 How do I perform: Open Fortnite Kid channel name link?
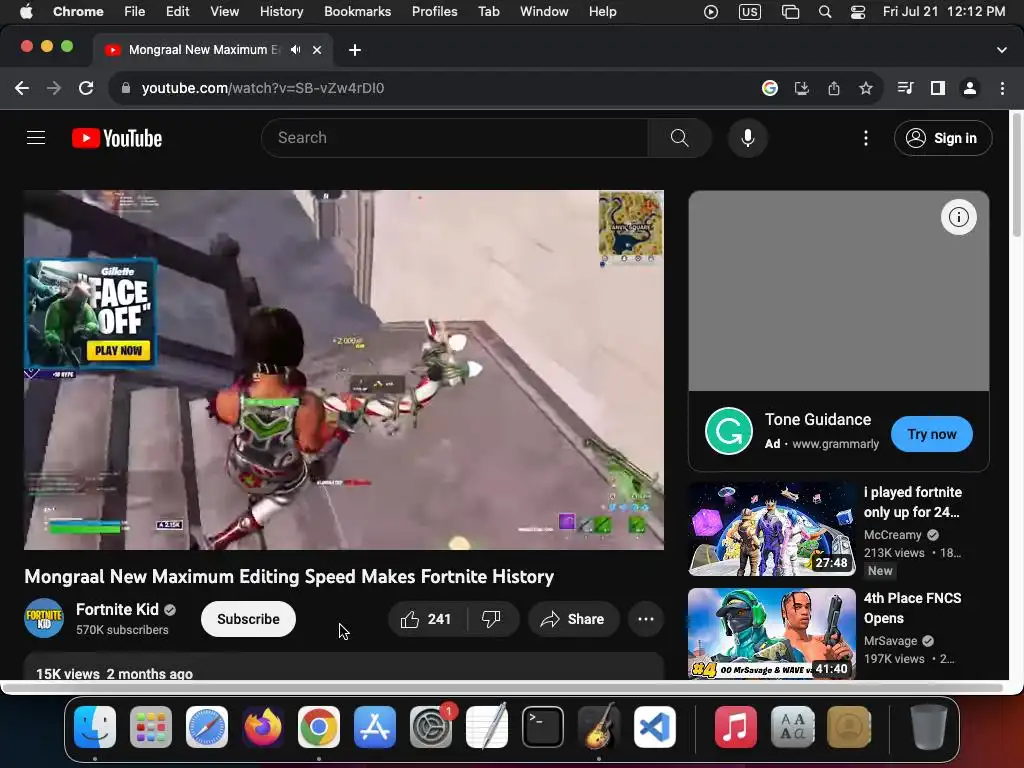pos(118,609)
